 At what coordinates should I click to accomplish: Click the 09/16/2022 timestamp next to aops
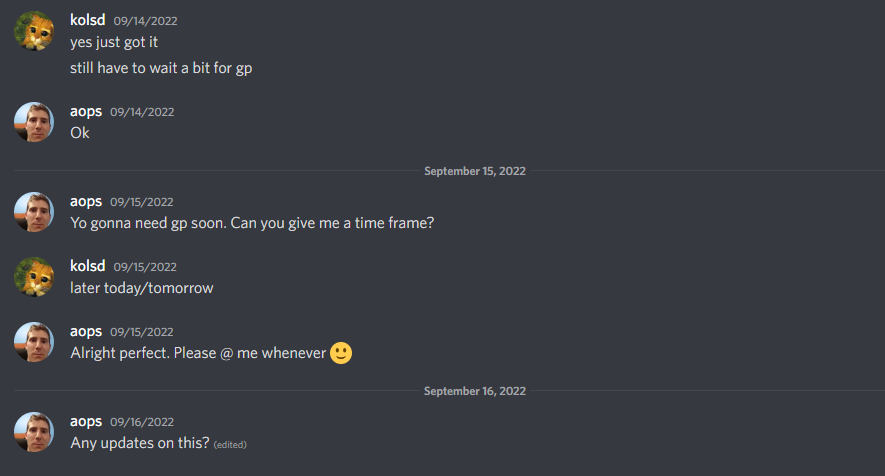pyautogui.click(x=142, y=422)
